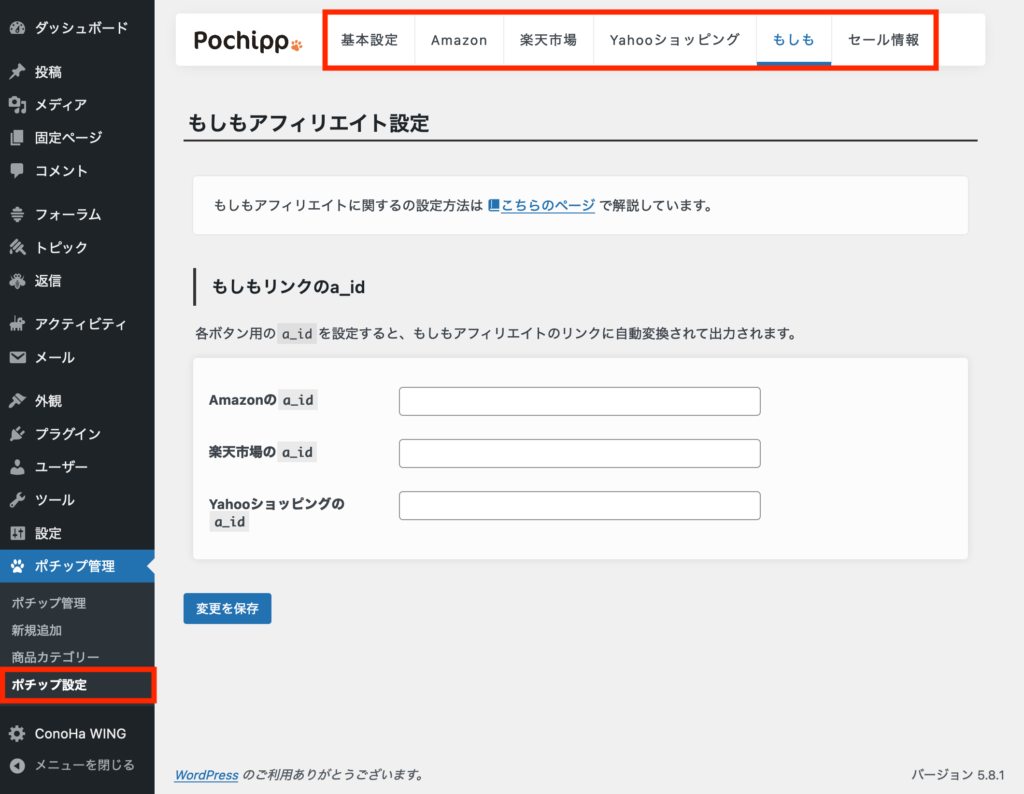The image size is (1024, 794).
Task: Click the settings sliders icon beside 設定
Action: 18,533
